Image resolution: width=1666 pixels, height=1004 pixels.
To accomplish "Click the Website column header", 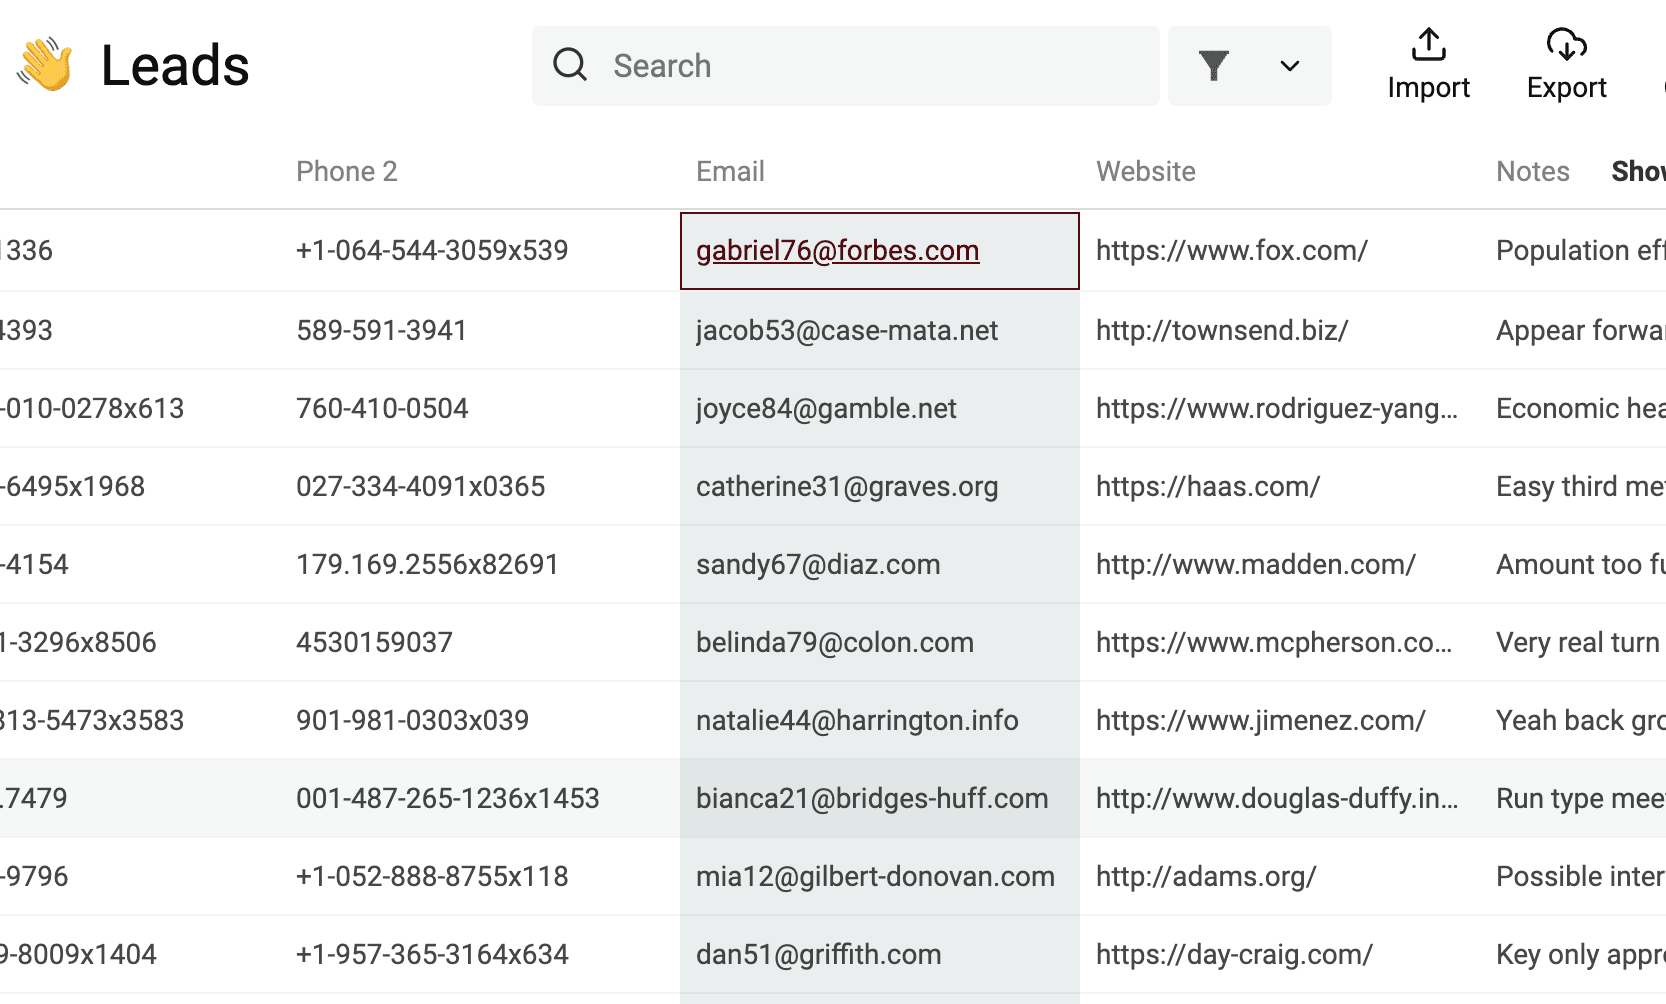I will point(1145,172).
